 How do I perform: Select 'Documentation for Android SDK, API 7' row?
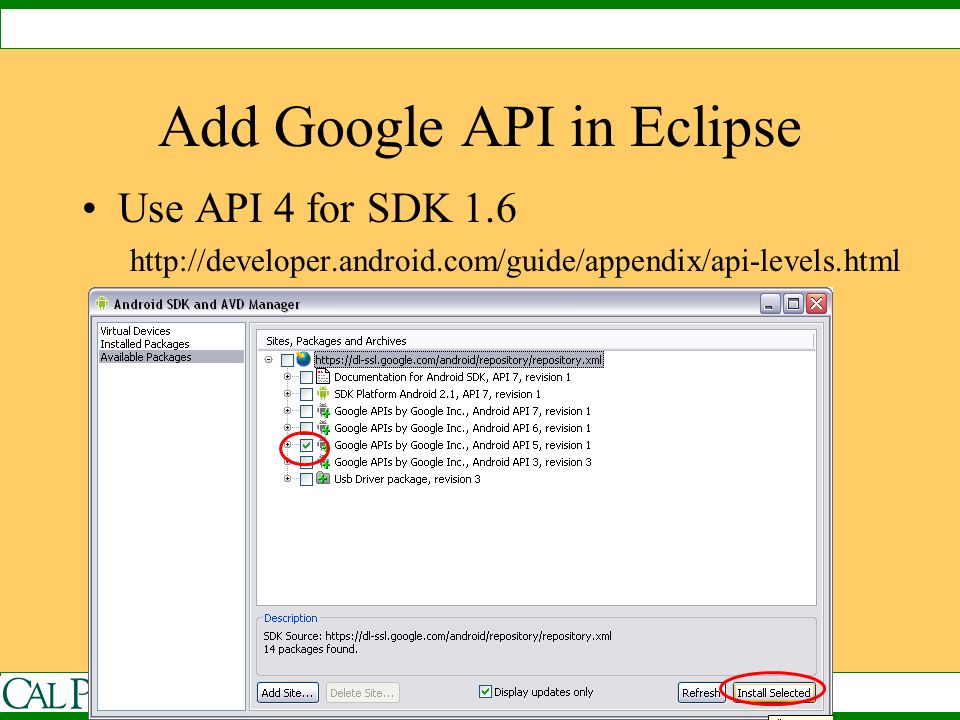(x=452, y=377)
